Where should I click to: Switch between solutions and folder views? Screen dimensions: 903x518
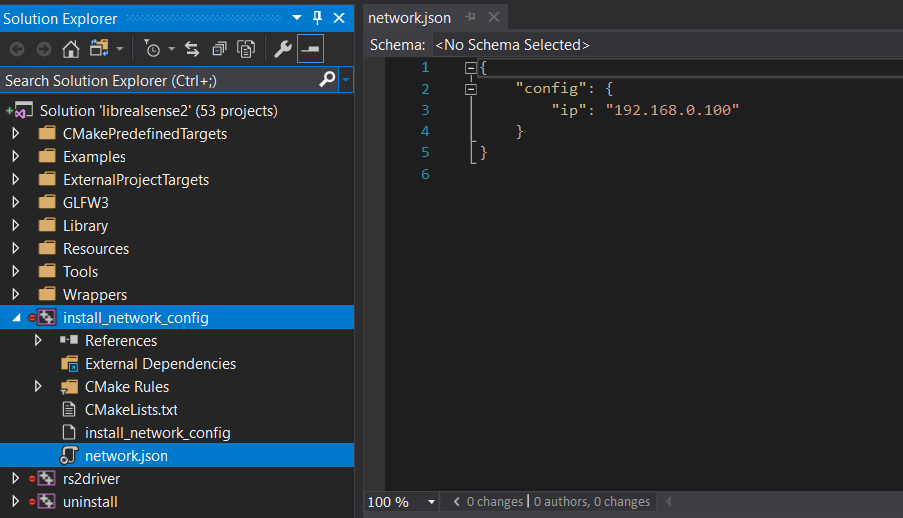coord(99,48)
